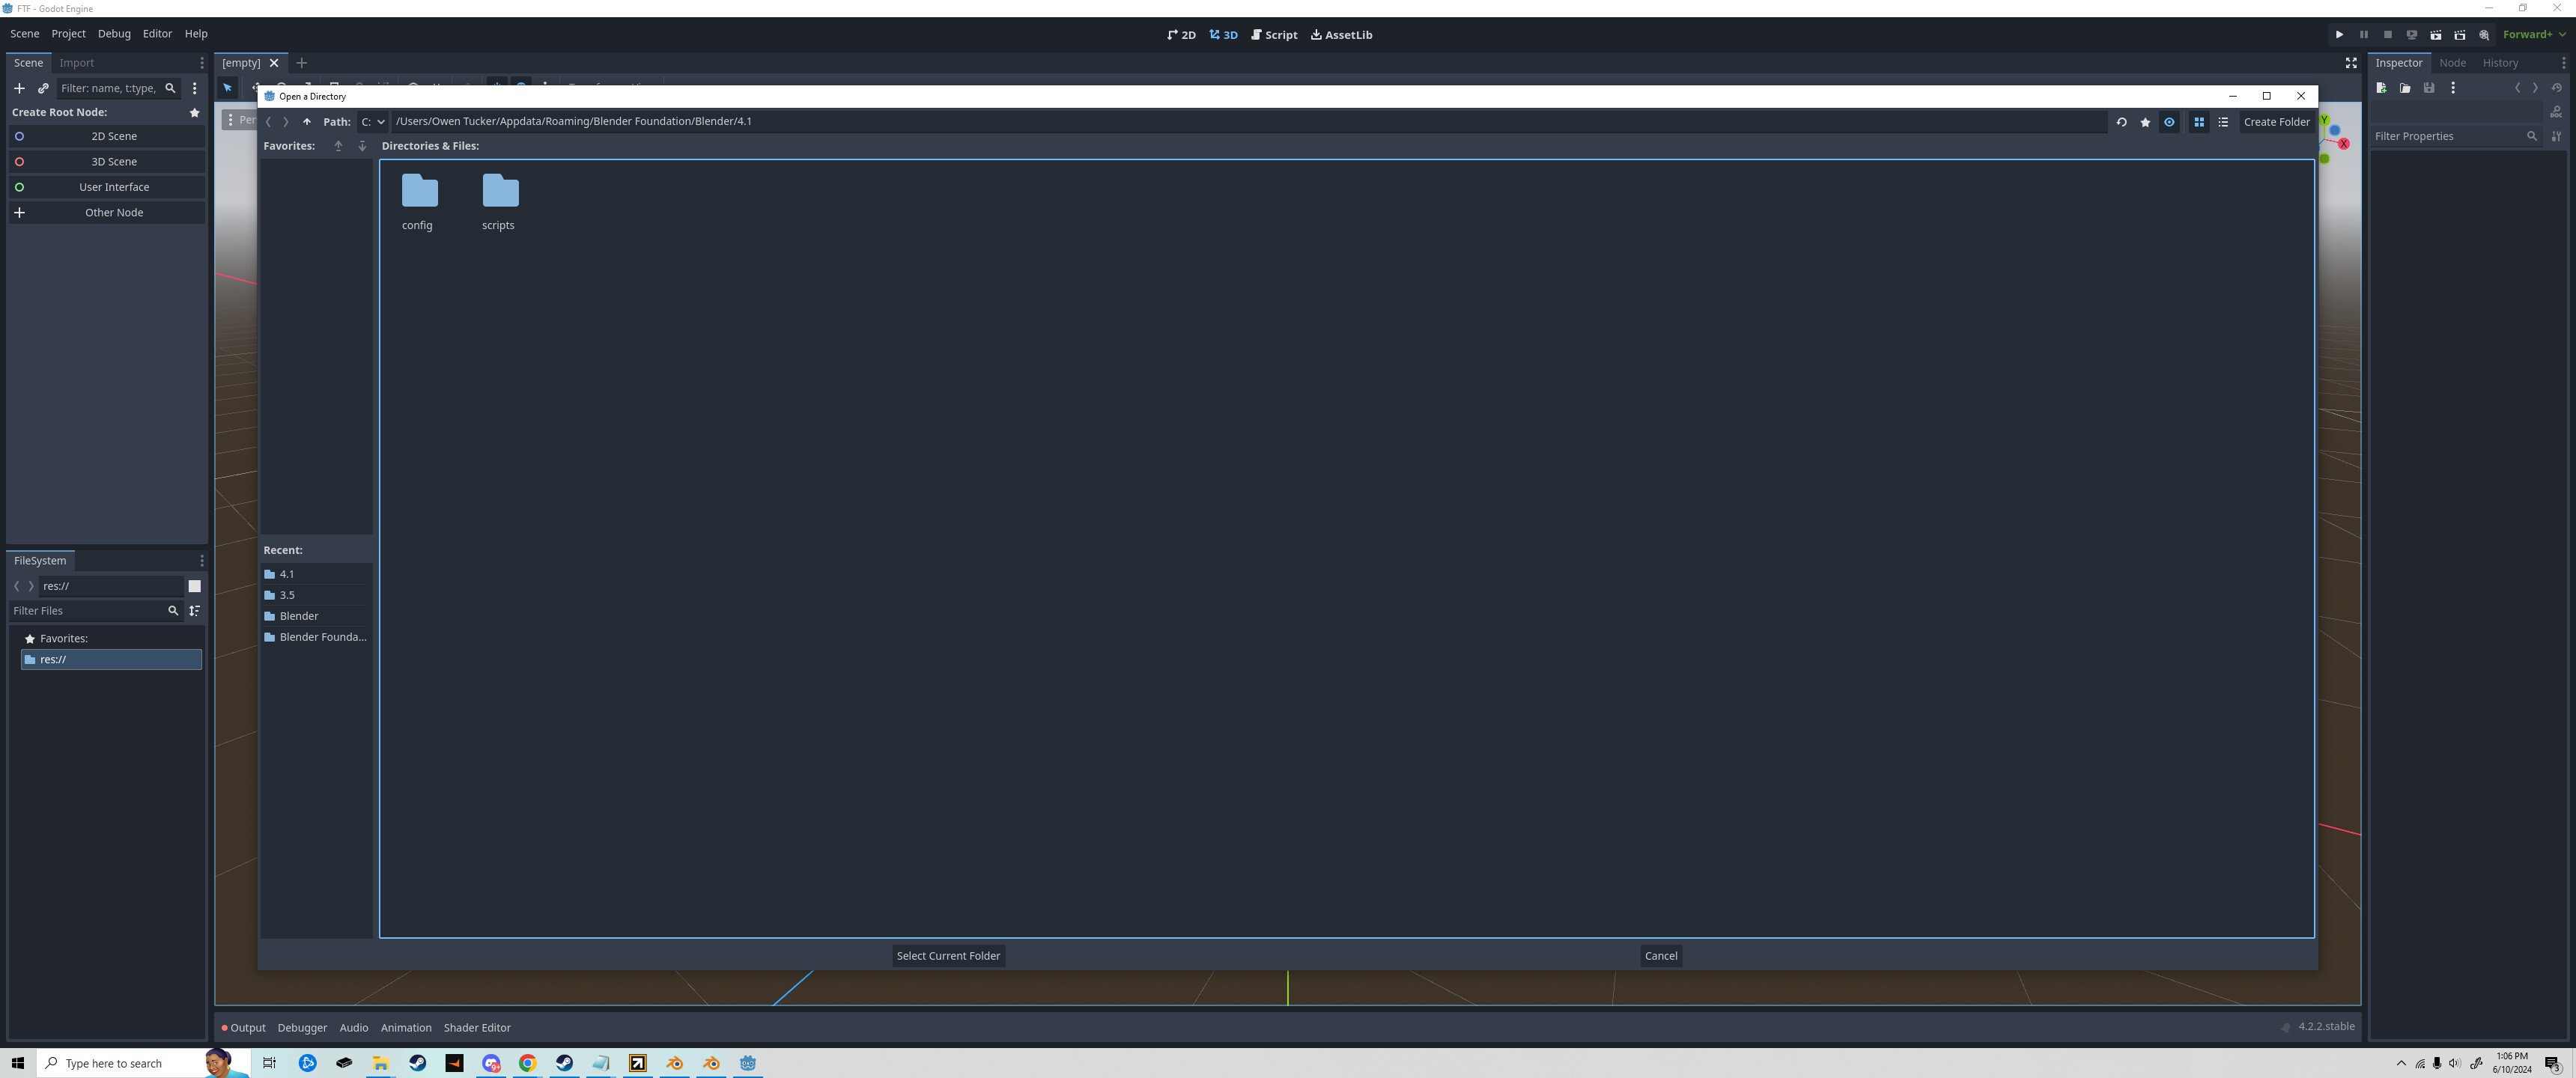Image resolution: width=2576 pixels, height=1078 pixels.
Task: Open the Shader Editor bottom panel
Action: (477, 1028)
